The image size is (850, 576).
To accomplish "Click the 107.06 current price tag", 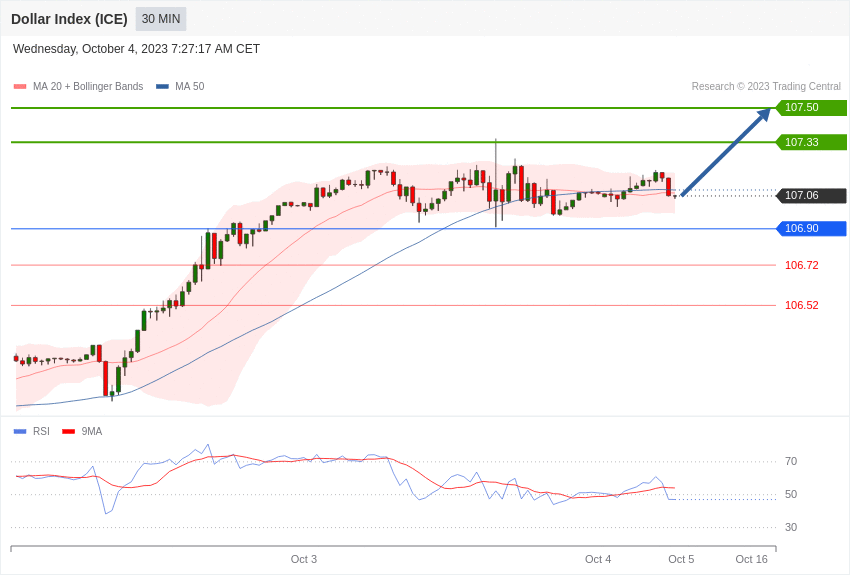I will click(811, 196).
